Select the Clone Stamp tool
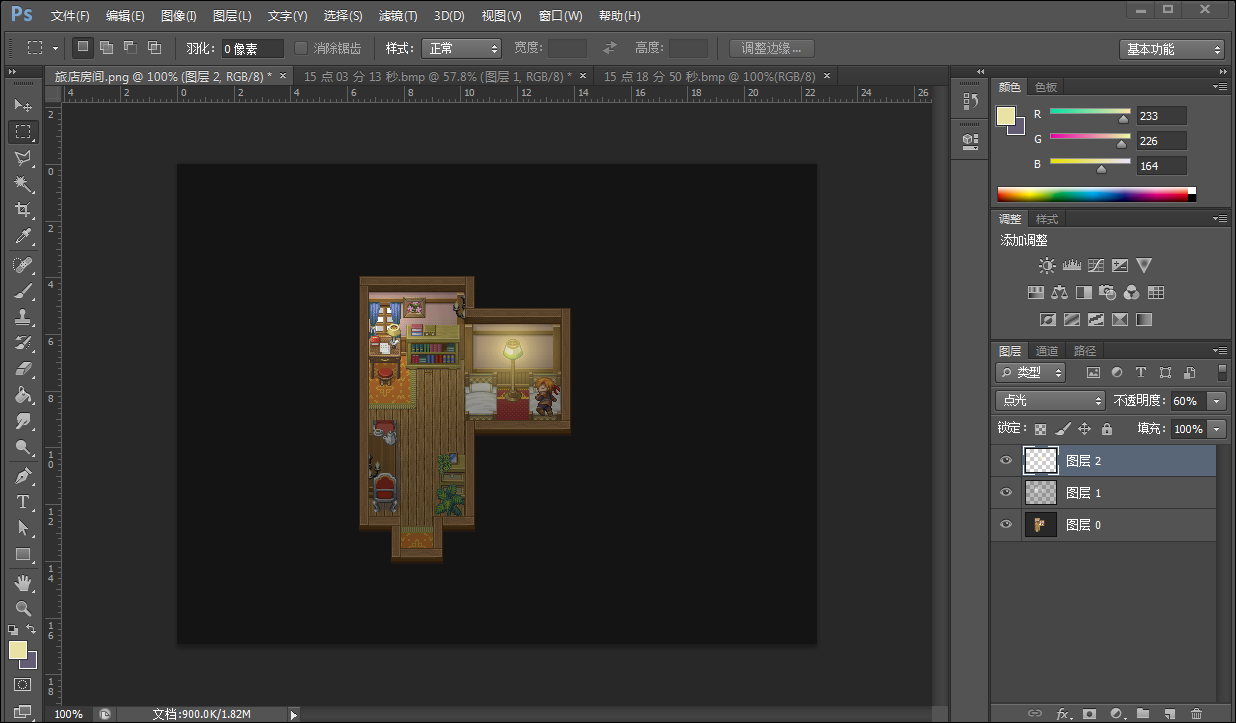 [23, 317]
